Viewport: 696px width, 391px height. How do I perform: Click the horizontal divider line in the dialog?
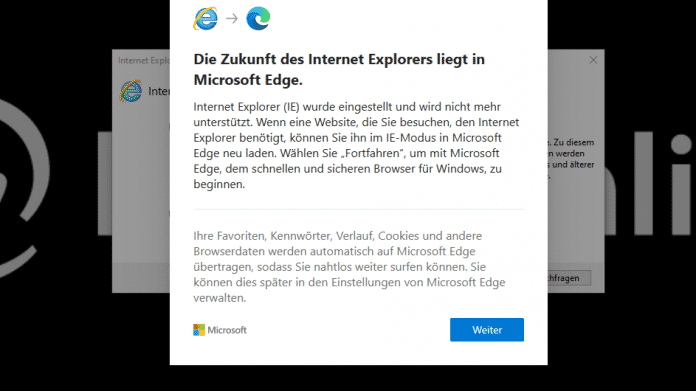[x=359, y=209]
